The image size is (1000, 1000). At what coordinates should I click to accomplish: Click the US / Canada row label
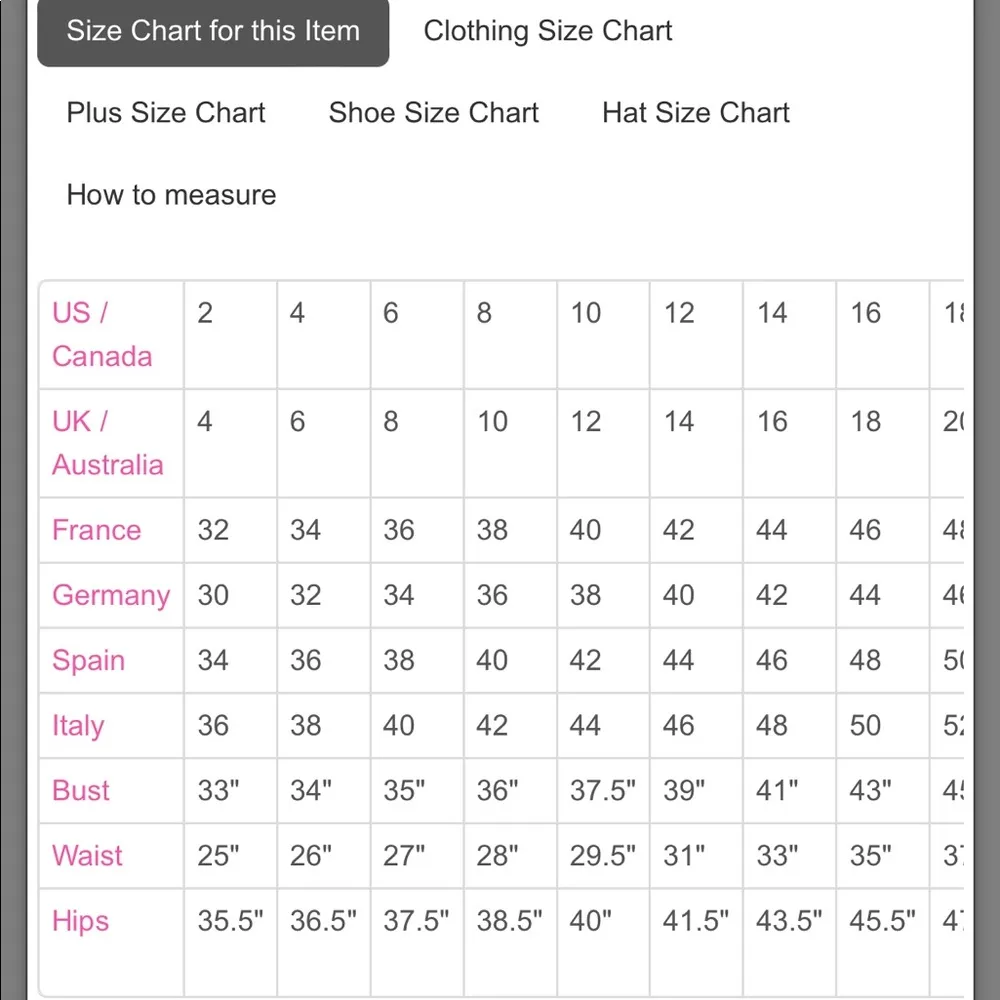102,335
